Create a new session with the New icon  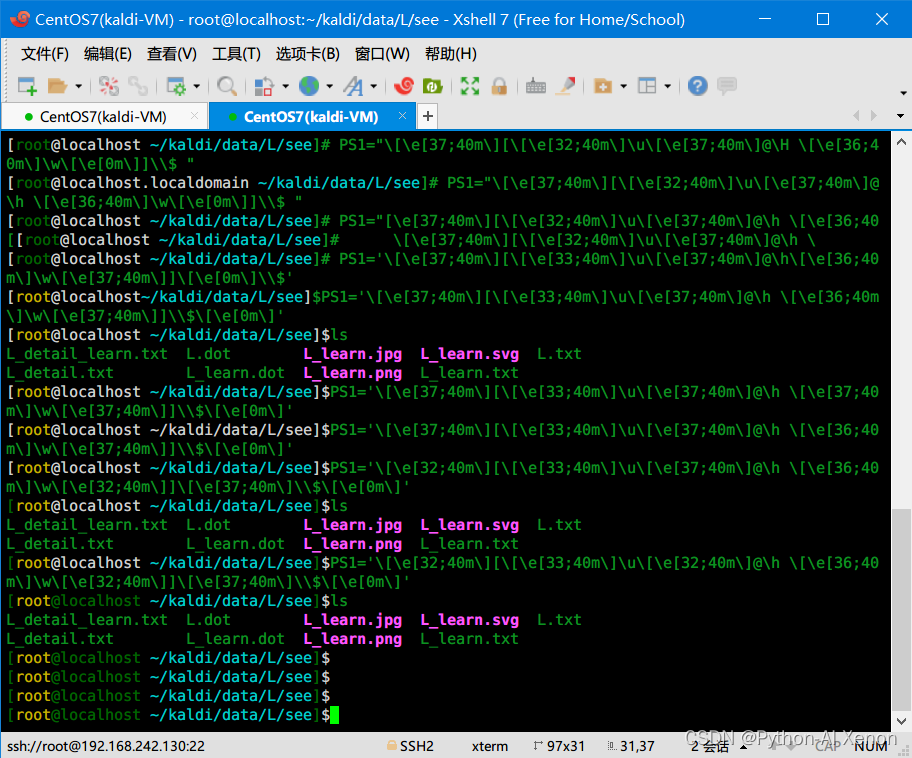[x=27, y=86]
